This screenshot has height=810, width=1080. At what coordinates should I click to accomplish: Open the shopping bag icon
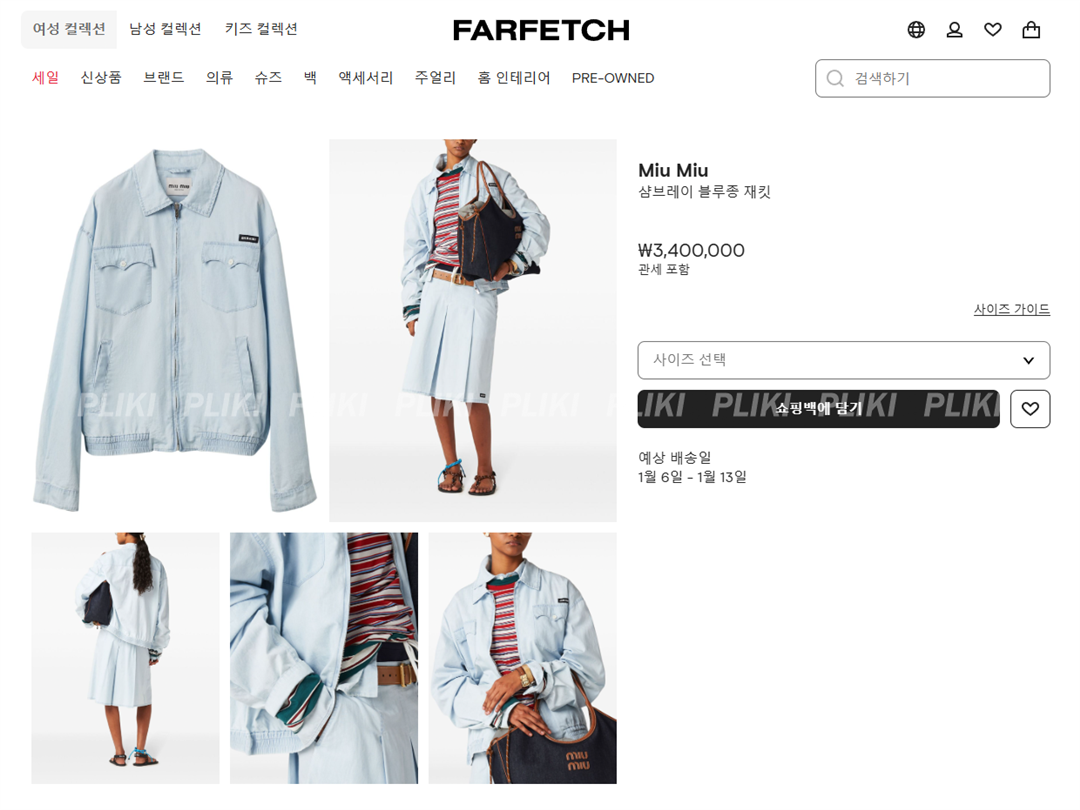[x=1031, y=30]
